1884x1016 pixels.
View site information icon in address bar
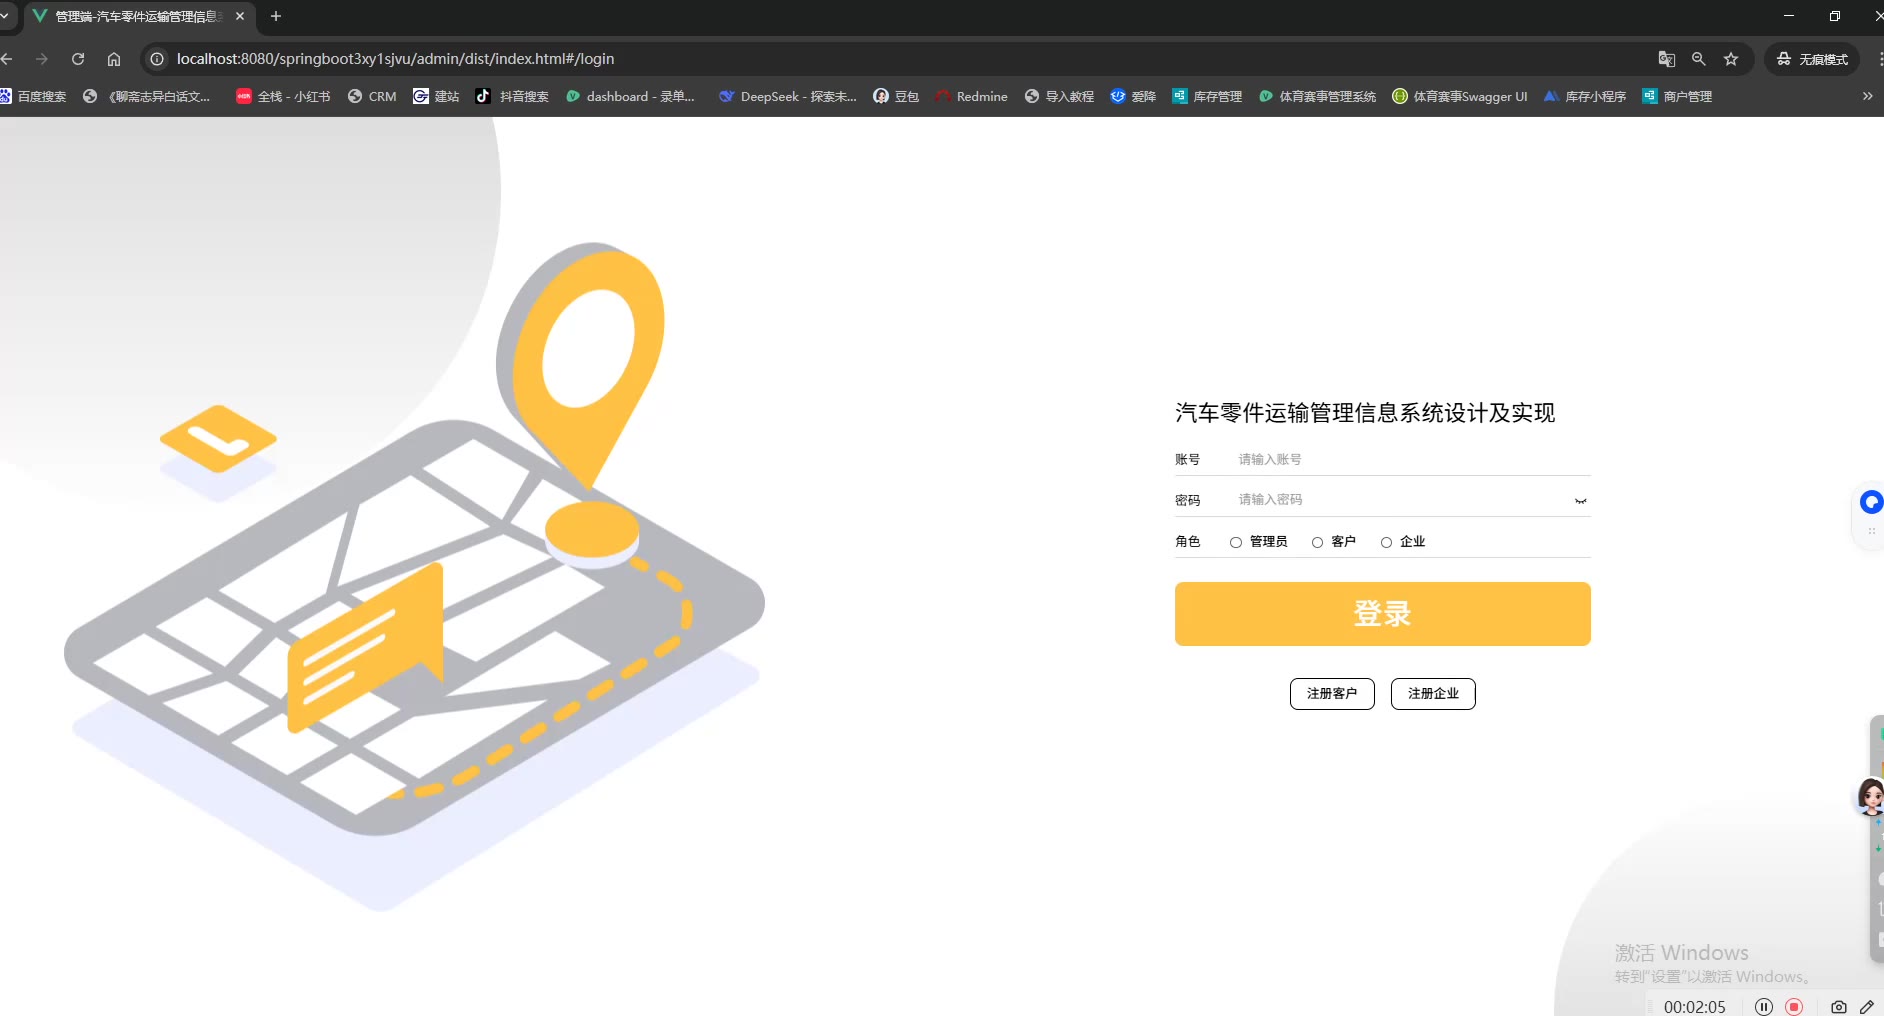157,59
